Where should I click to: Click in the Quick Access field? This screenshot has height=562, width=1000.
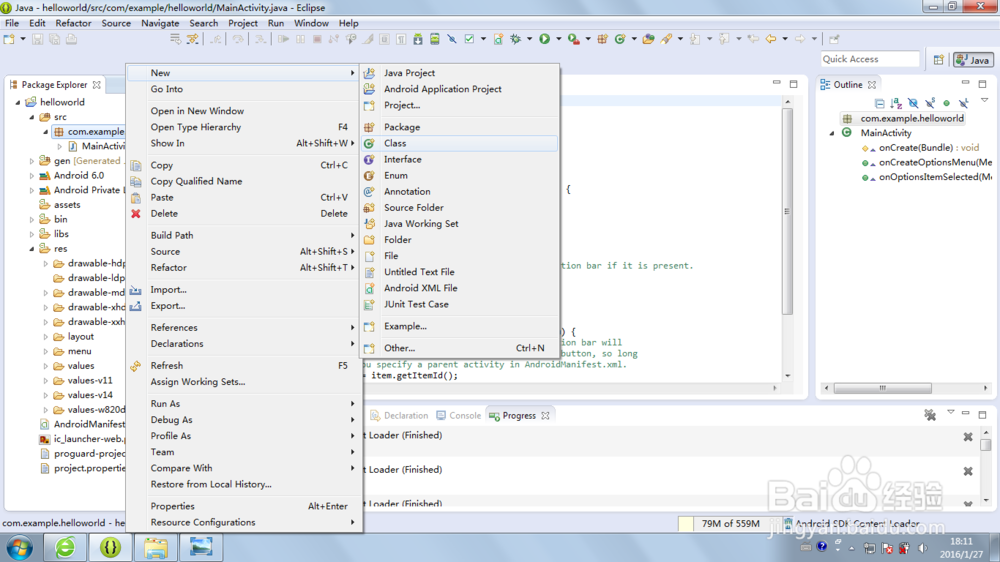[870, 59]
